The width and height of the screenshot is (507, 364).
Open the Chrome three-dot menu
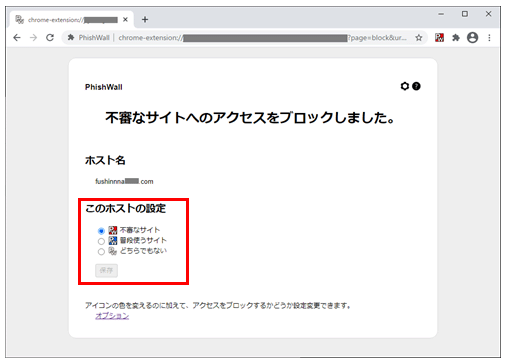coord(489,38)
